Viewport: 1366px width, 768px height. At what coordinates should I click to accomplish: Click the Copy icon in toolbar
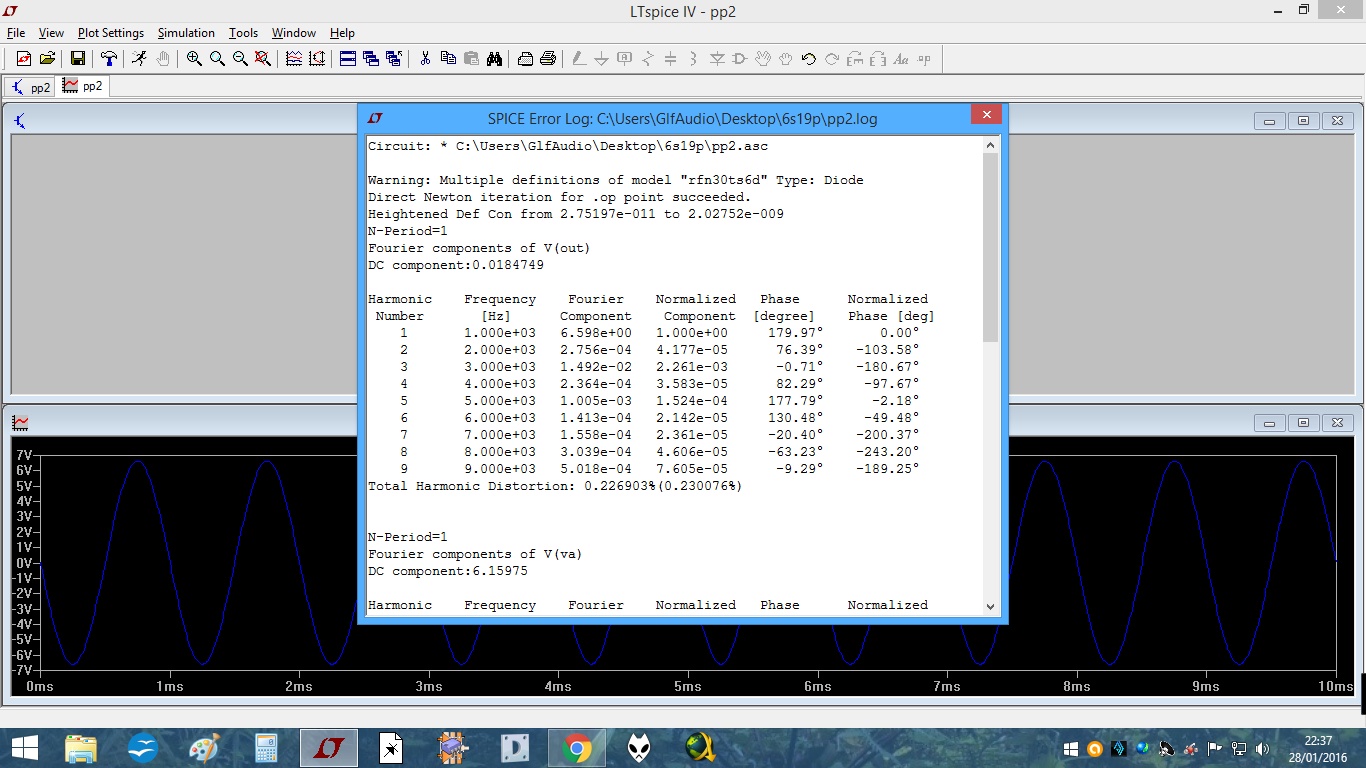tap(448, 59)
